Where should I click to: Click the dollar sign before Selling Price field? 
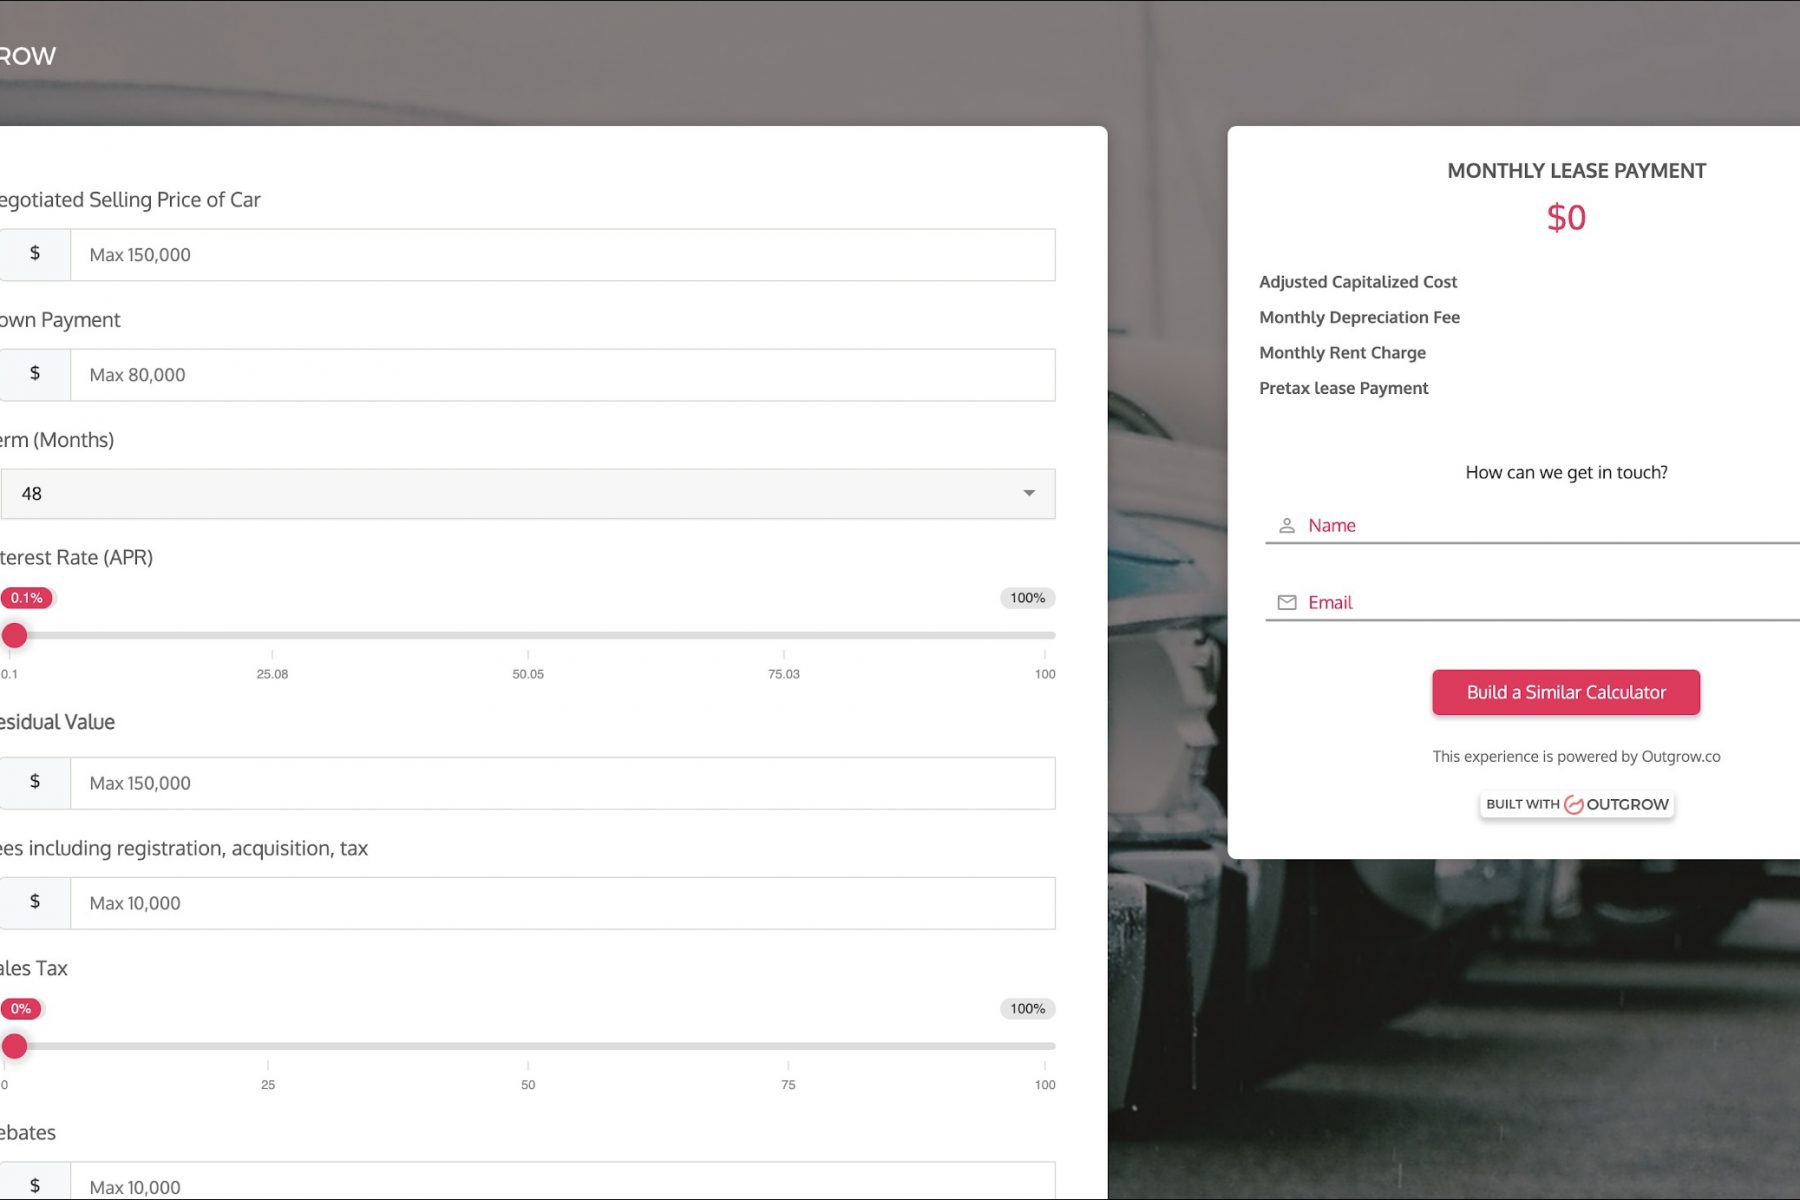click(x=35, y=254)
